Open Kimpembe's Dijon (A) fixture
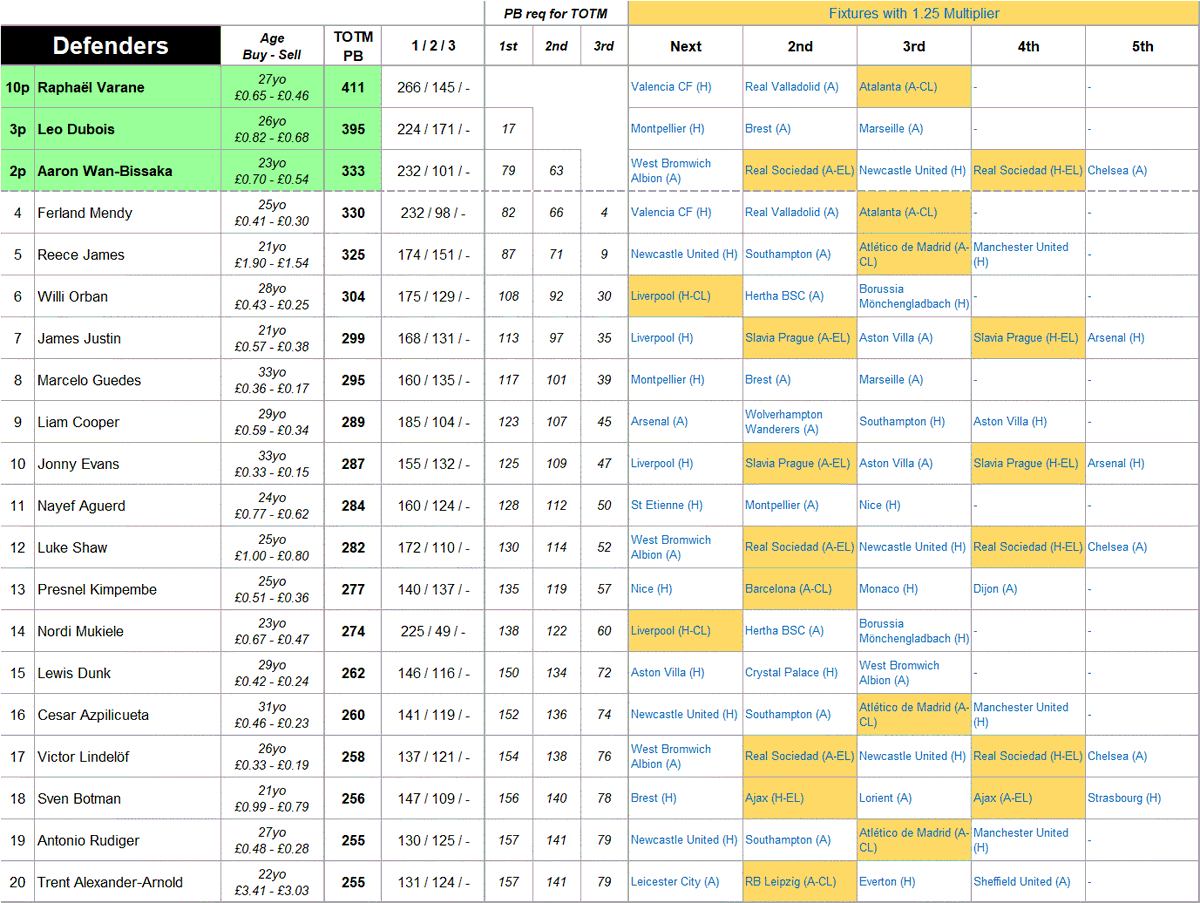The height and width of the screenshot is (903, 1200). pos(996,589)
